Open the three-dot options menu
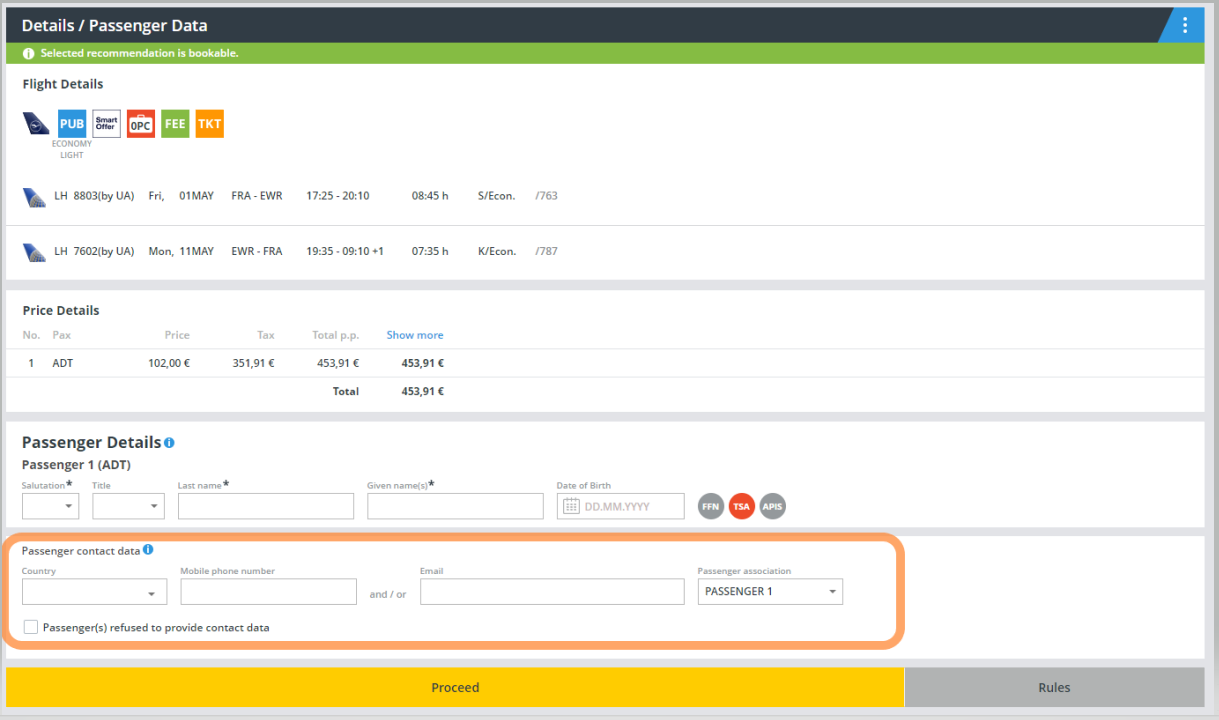Screen dimensions: 1219x720 pos(1185,25)
